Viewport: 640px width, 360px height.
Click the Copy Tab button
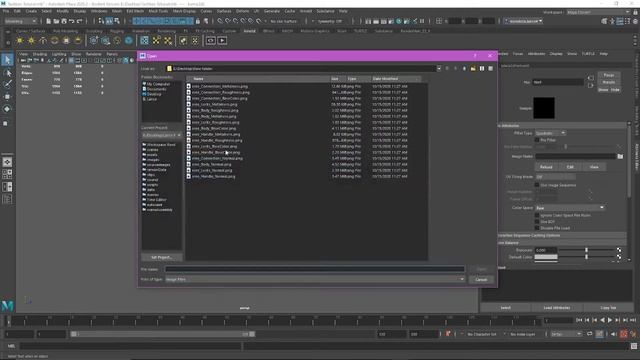click(x=608, y=308)
